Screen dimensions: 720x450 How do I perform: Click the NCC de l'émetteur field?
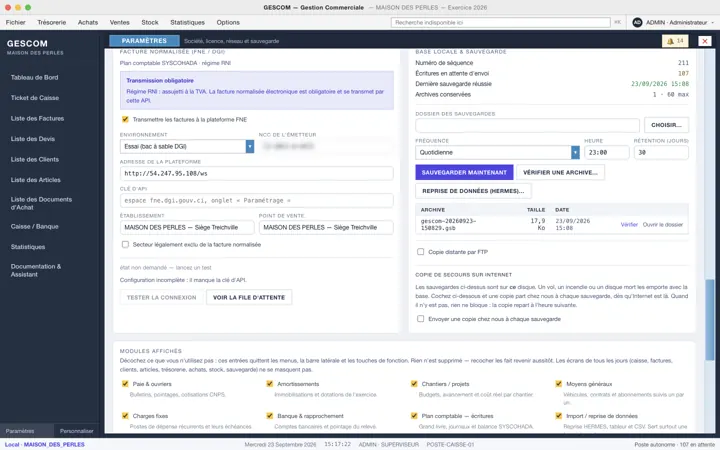(x=326, y=146)
